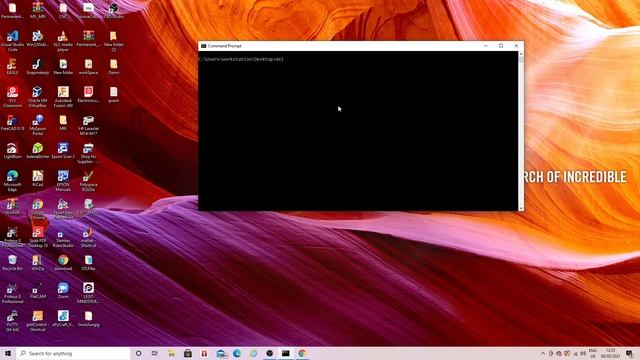The width and height of the screenshot is (640, 360).
Task: Select the MyEpson Portal icon
Action: click(38, 125)
